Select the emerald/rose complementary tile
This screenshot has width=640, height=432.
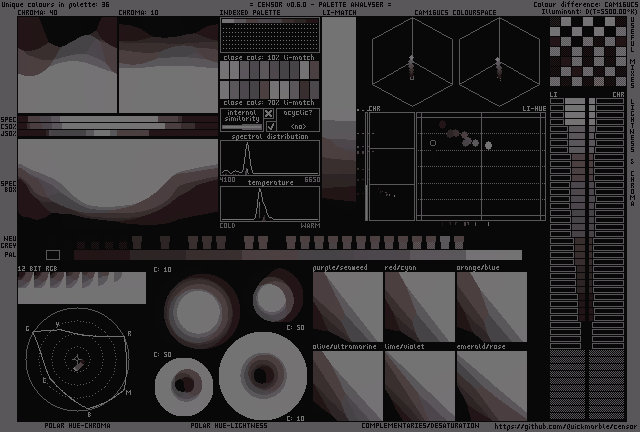coord(491,385)
